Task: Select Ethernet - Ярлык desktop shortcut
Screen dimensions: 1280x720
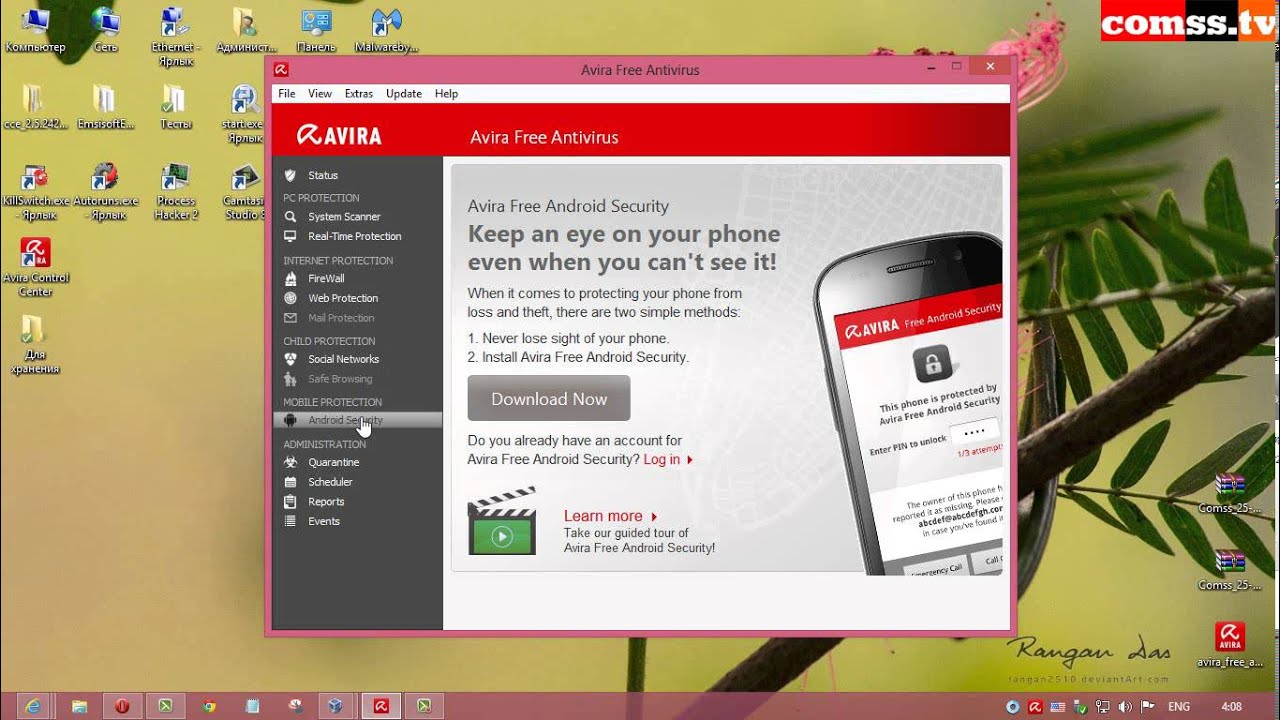Action: pos(175,37)
